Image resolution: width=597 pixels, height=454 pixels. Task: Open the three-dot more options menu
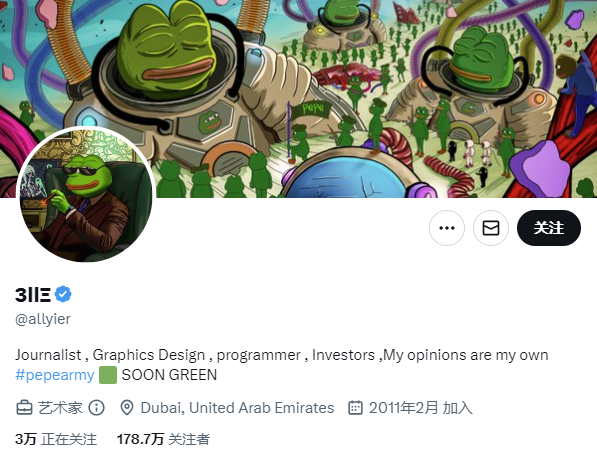(x=447, y=228)
